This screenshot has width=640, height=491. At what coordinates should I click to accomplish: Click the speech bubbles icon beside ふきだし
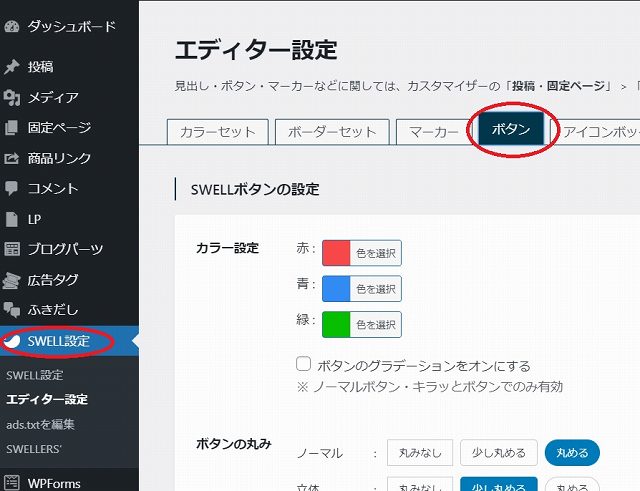pyautogui.click(x=12, y=310)
